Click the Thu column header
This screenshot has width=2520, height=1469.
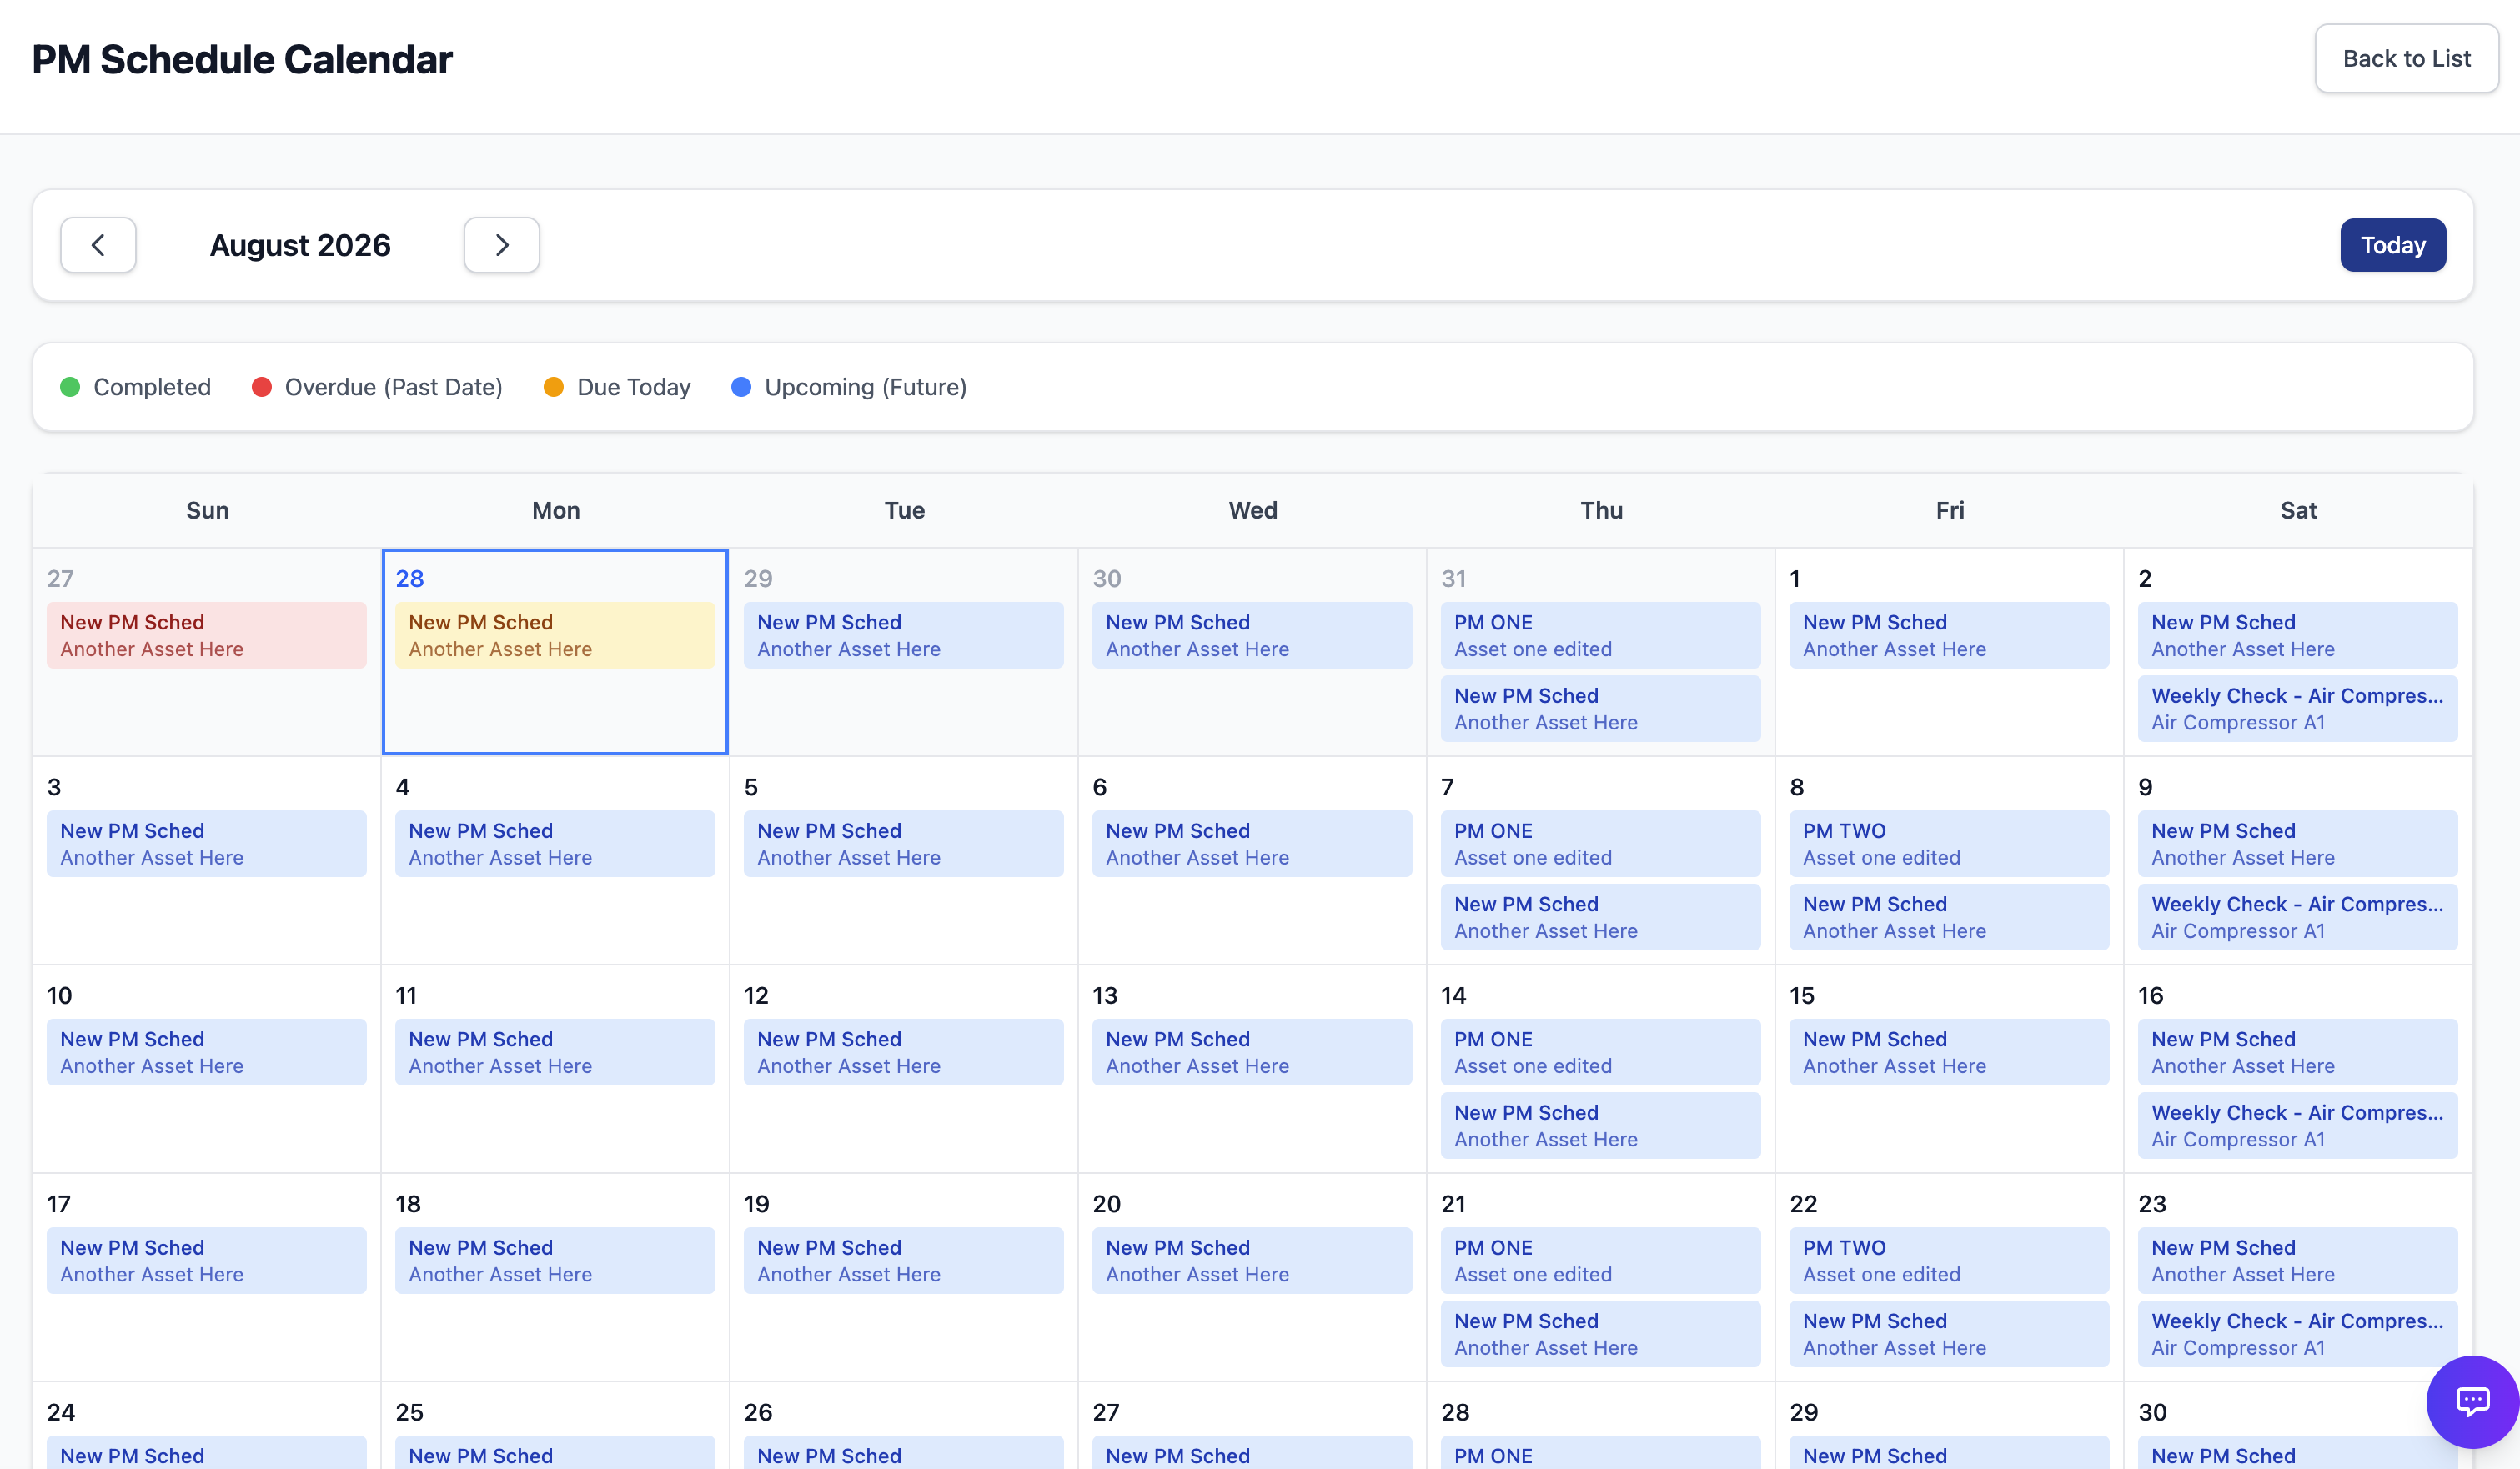(x=1601, y=510)
